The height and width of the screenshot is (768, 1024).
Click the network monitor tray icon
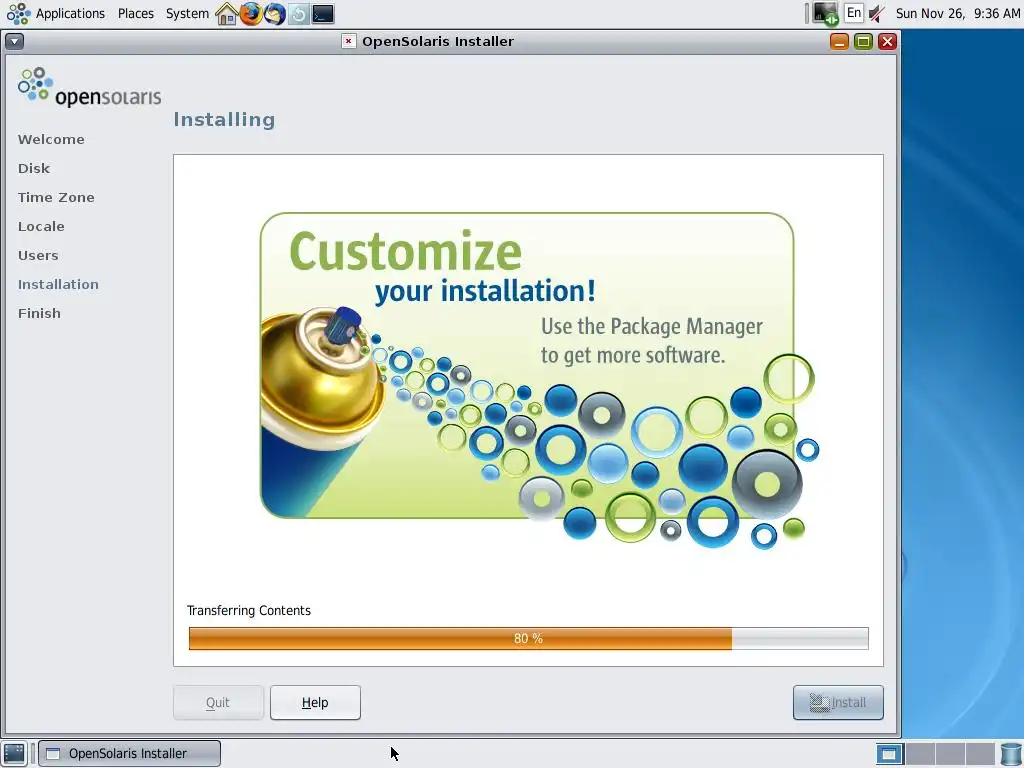tap(825, 13)
